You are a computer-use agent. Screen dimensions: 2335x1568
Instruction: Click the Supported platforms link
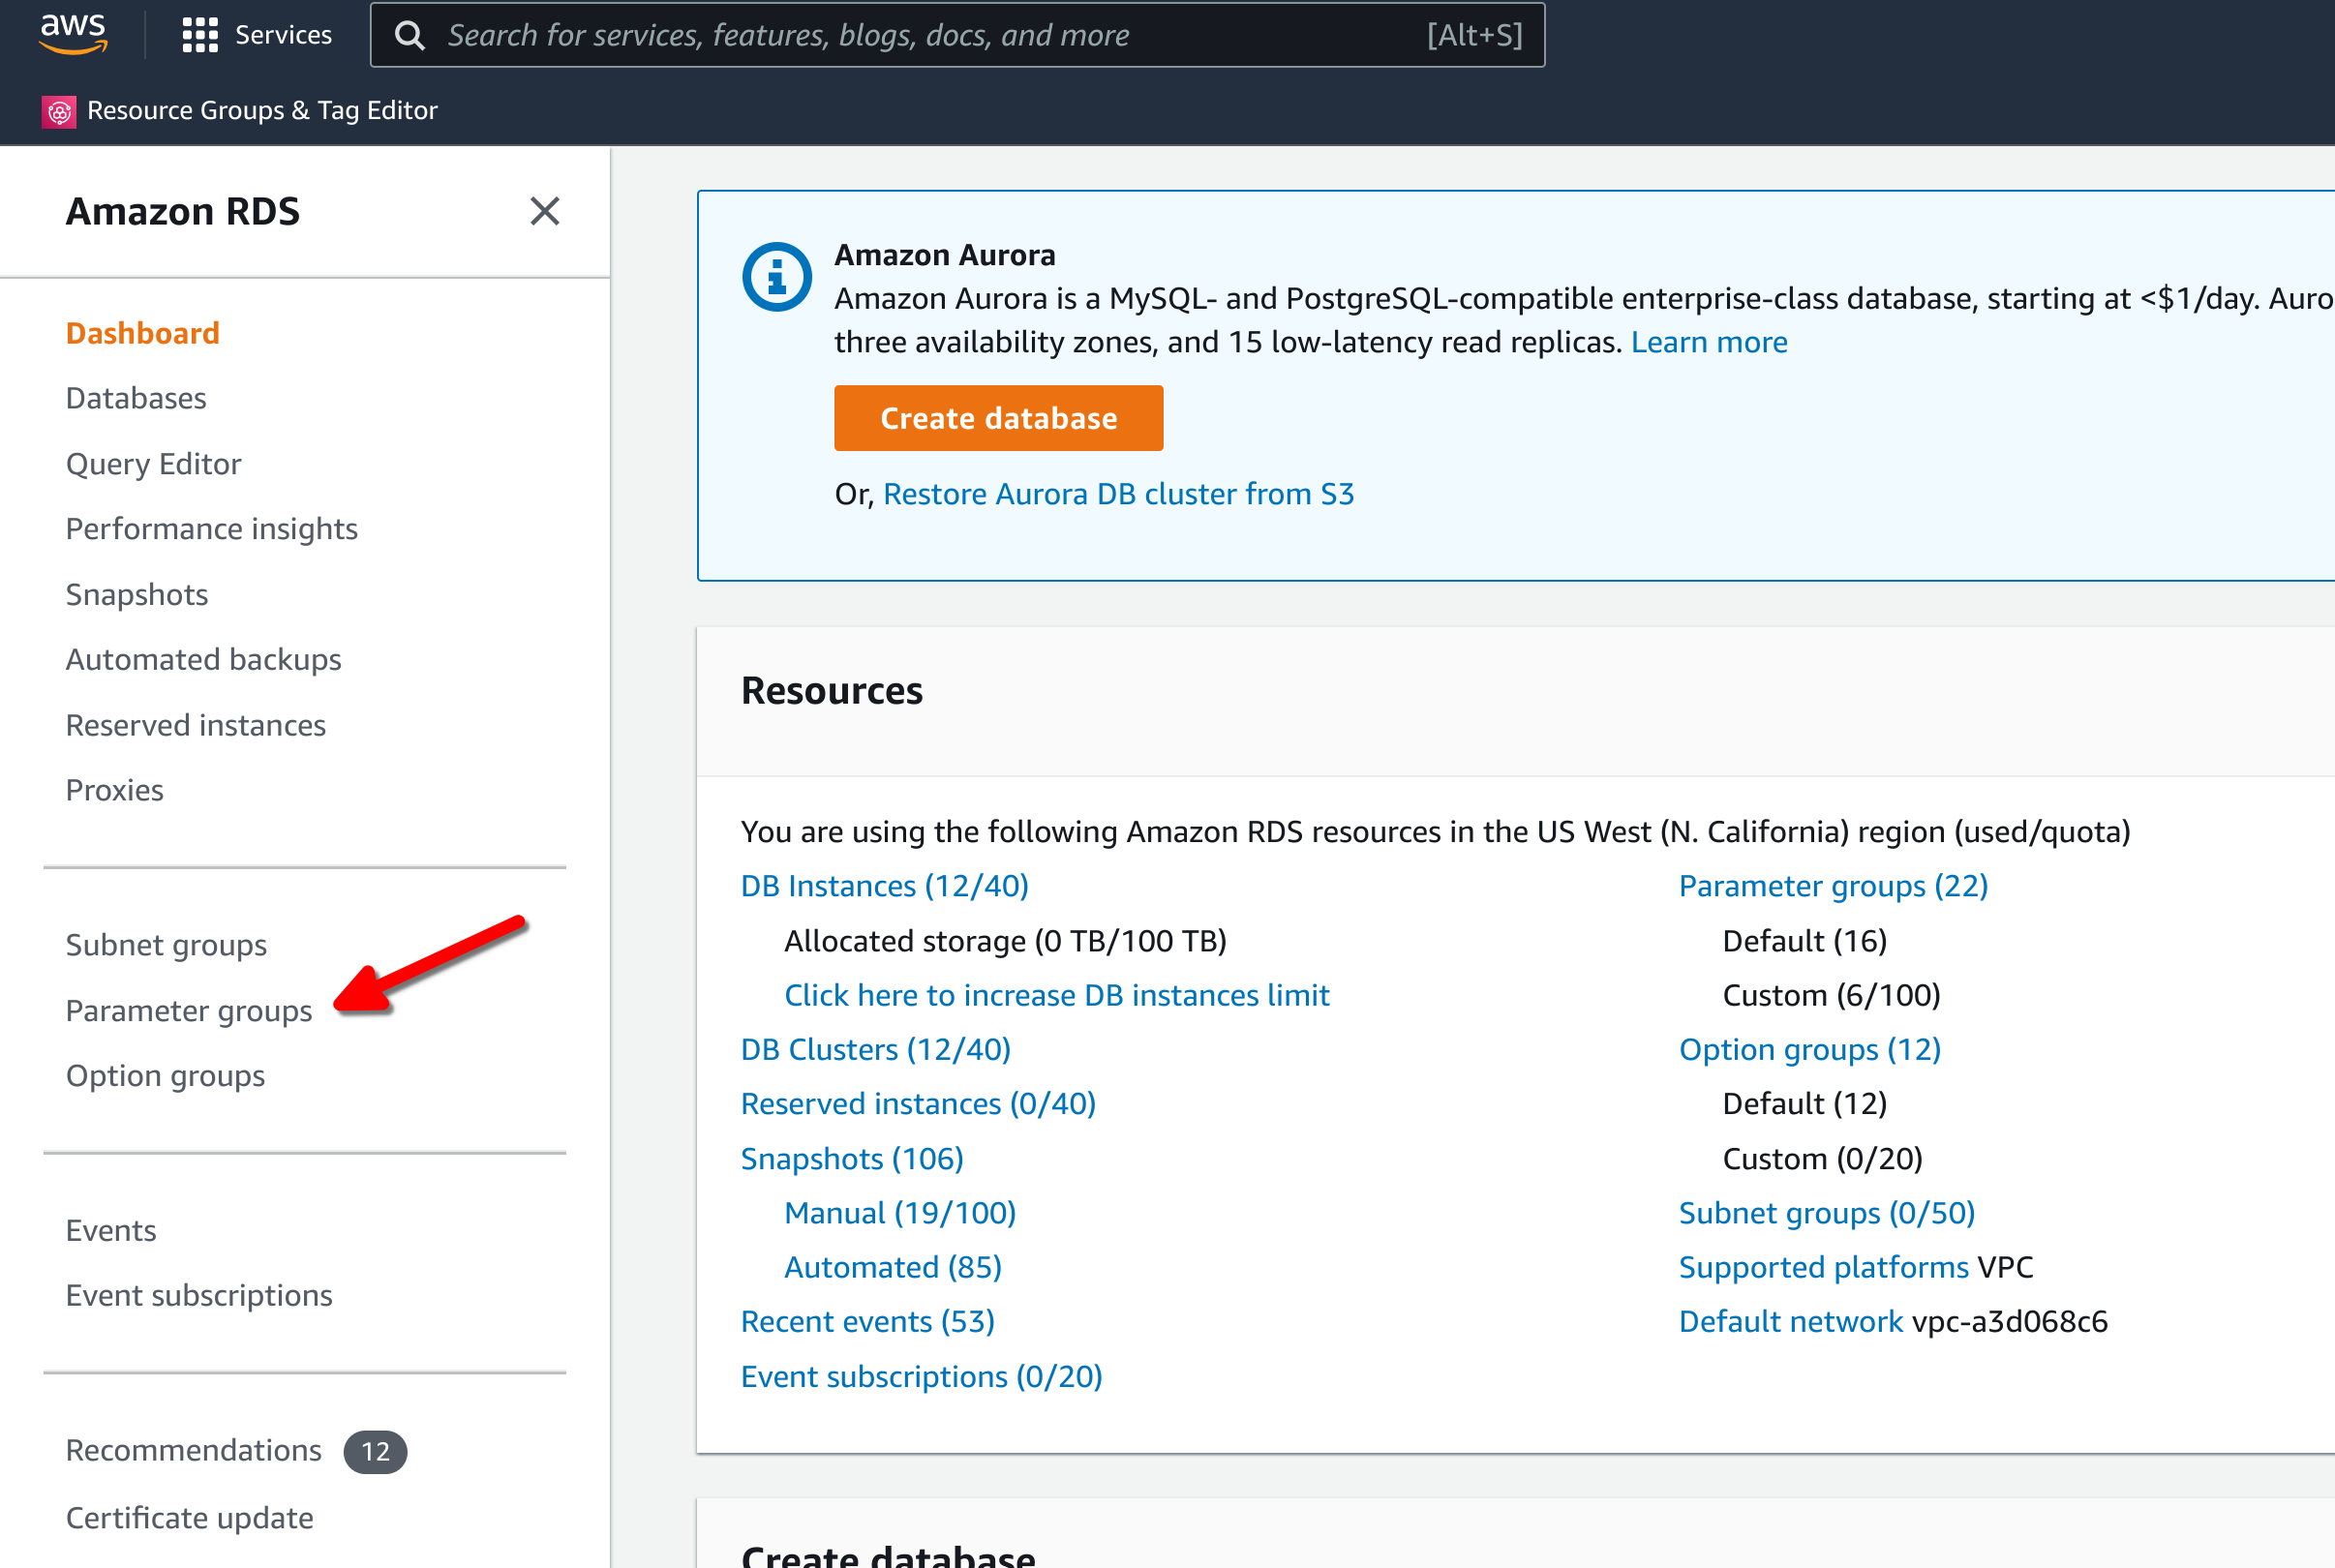click(x=1824, y=1267)
